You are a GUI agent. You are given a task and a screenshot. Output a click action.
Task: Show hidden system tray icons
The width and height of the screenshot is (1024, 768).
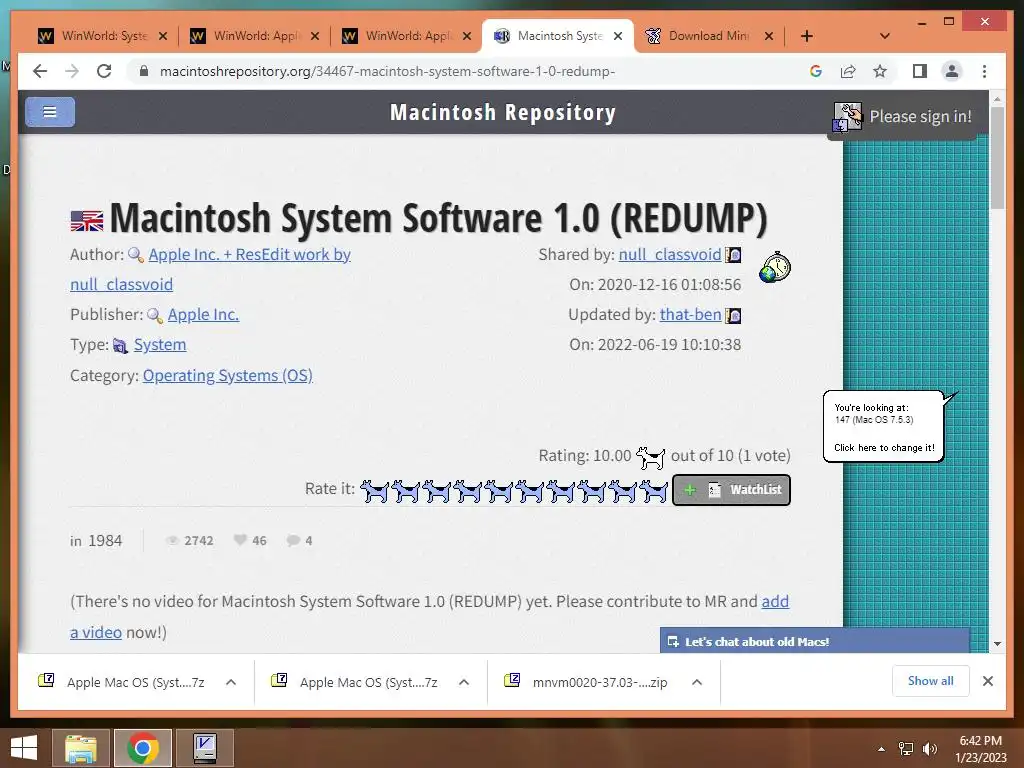pyautogui.click(x=882, y=749)
